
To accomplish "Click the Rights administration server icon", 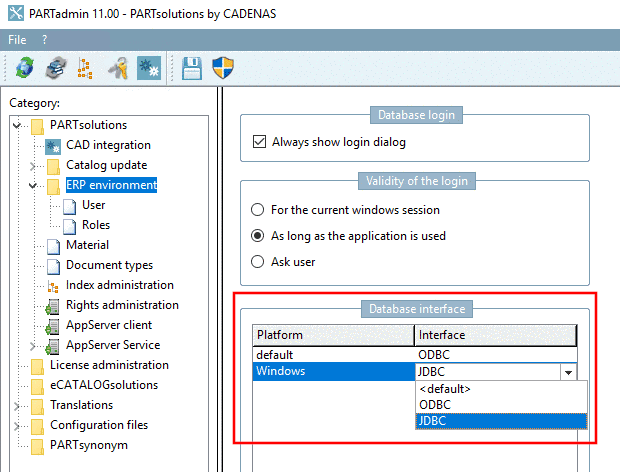I will [x=53, y=306].
